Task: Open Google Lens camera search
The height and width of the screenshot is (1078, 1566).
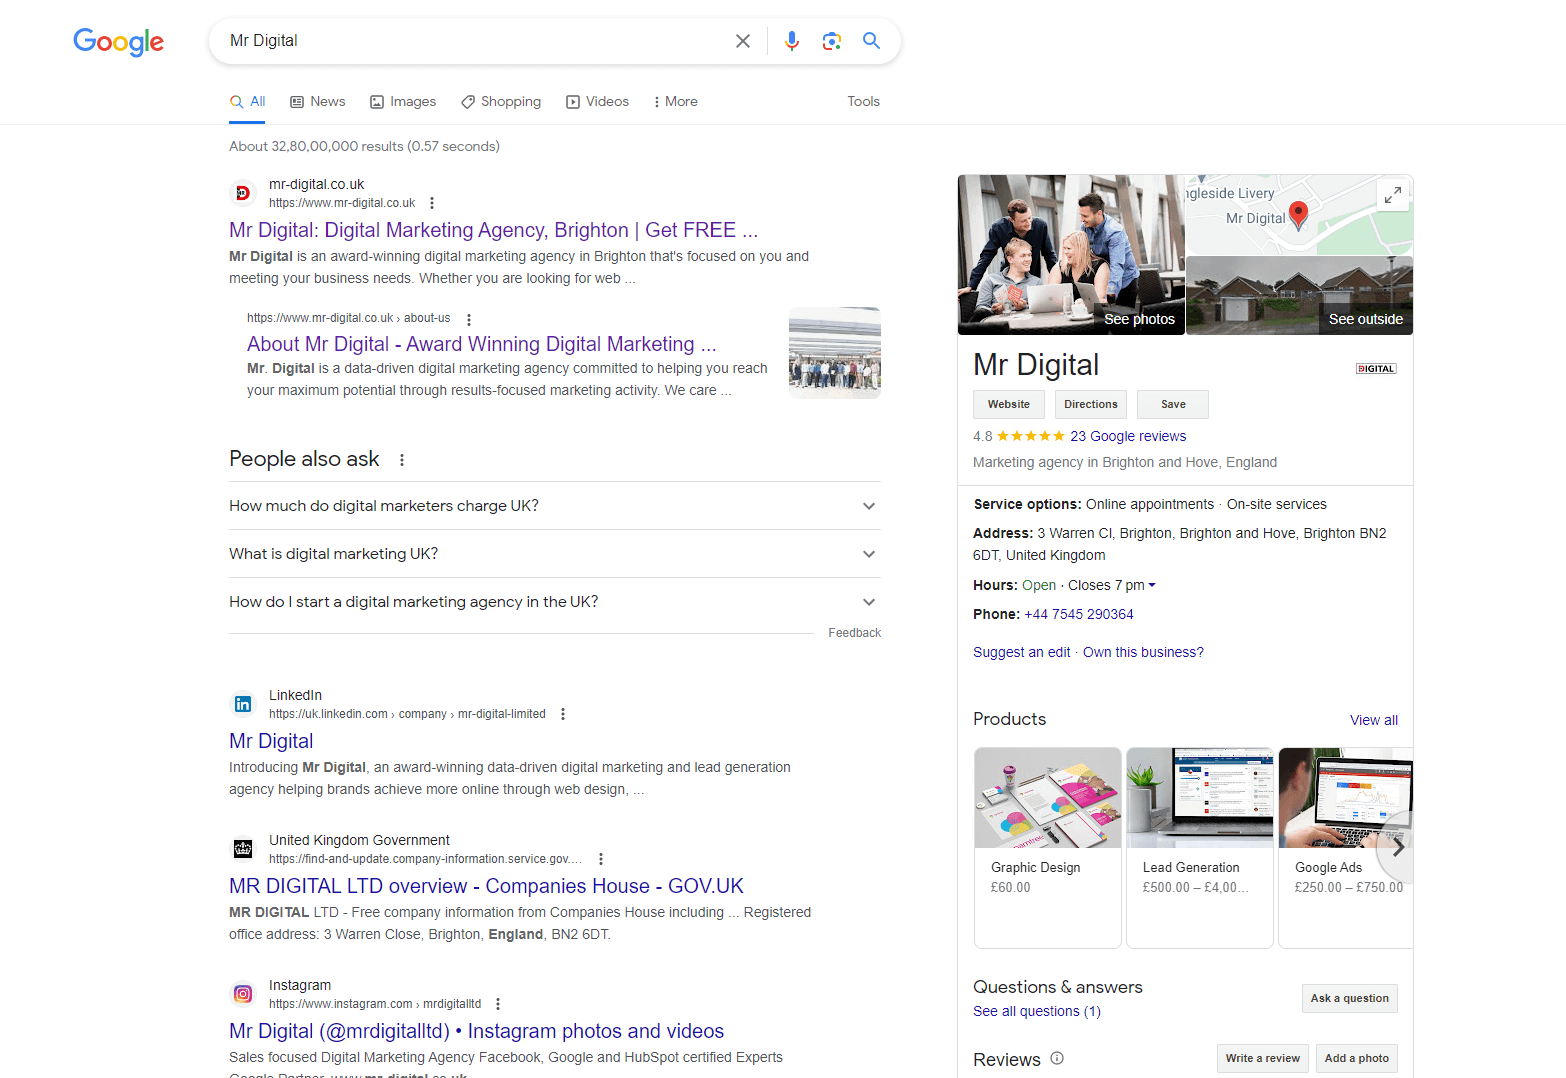Action: pos(831,40)
